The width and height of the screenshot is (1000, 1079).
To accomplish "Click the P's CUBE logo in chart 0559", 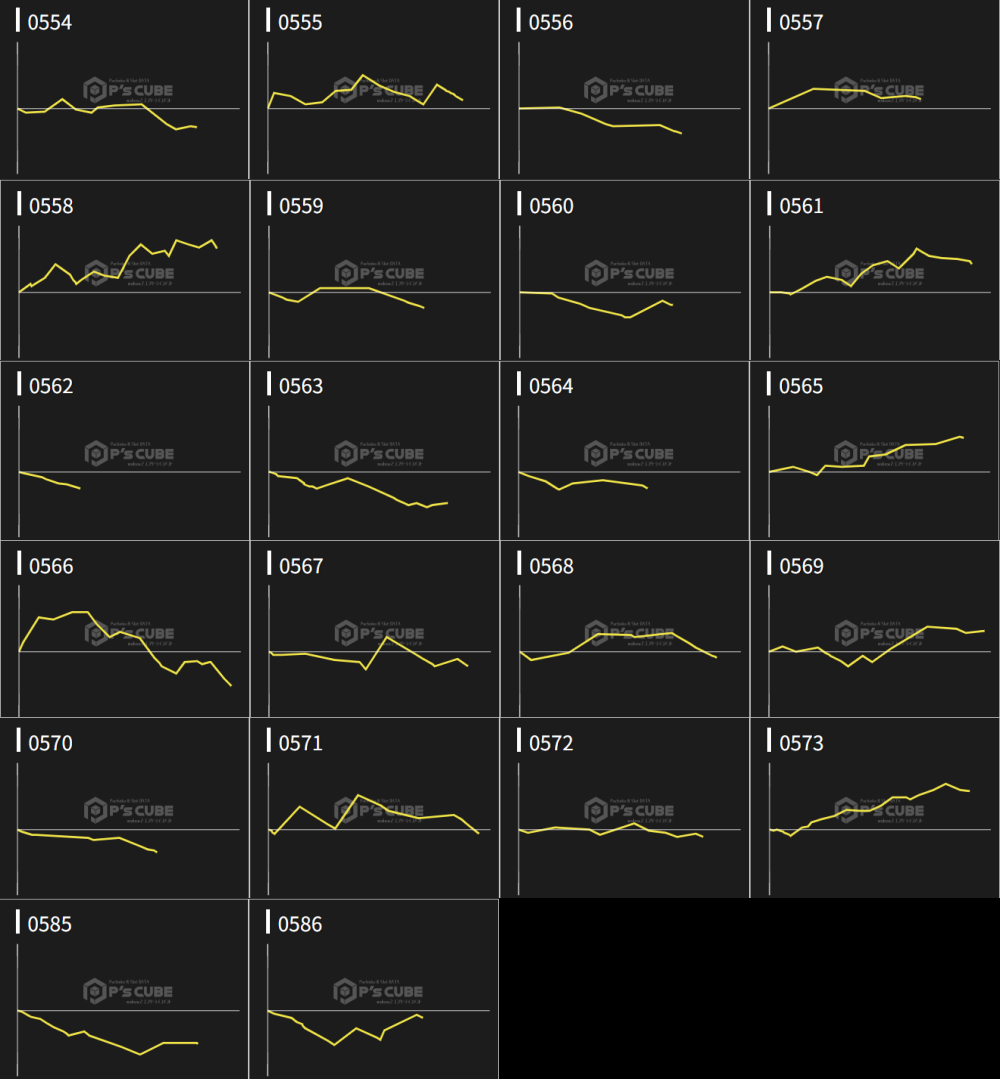I will [x=379, y=273].
